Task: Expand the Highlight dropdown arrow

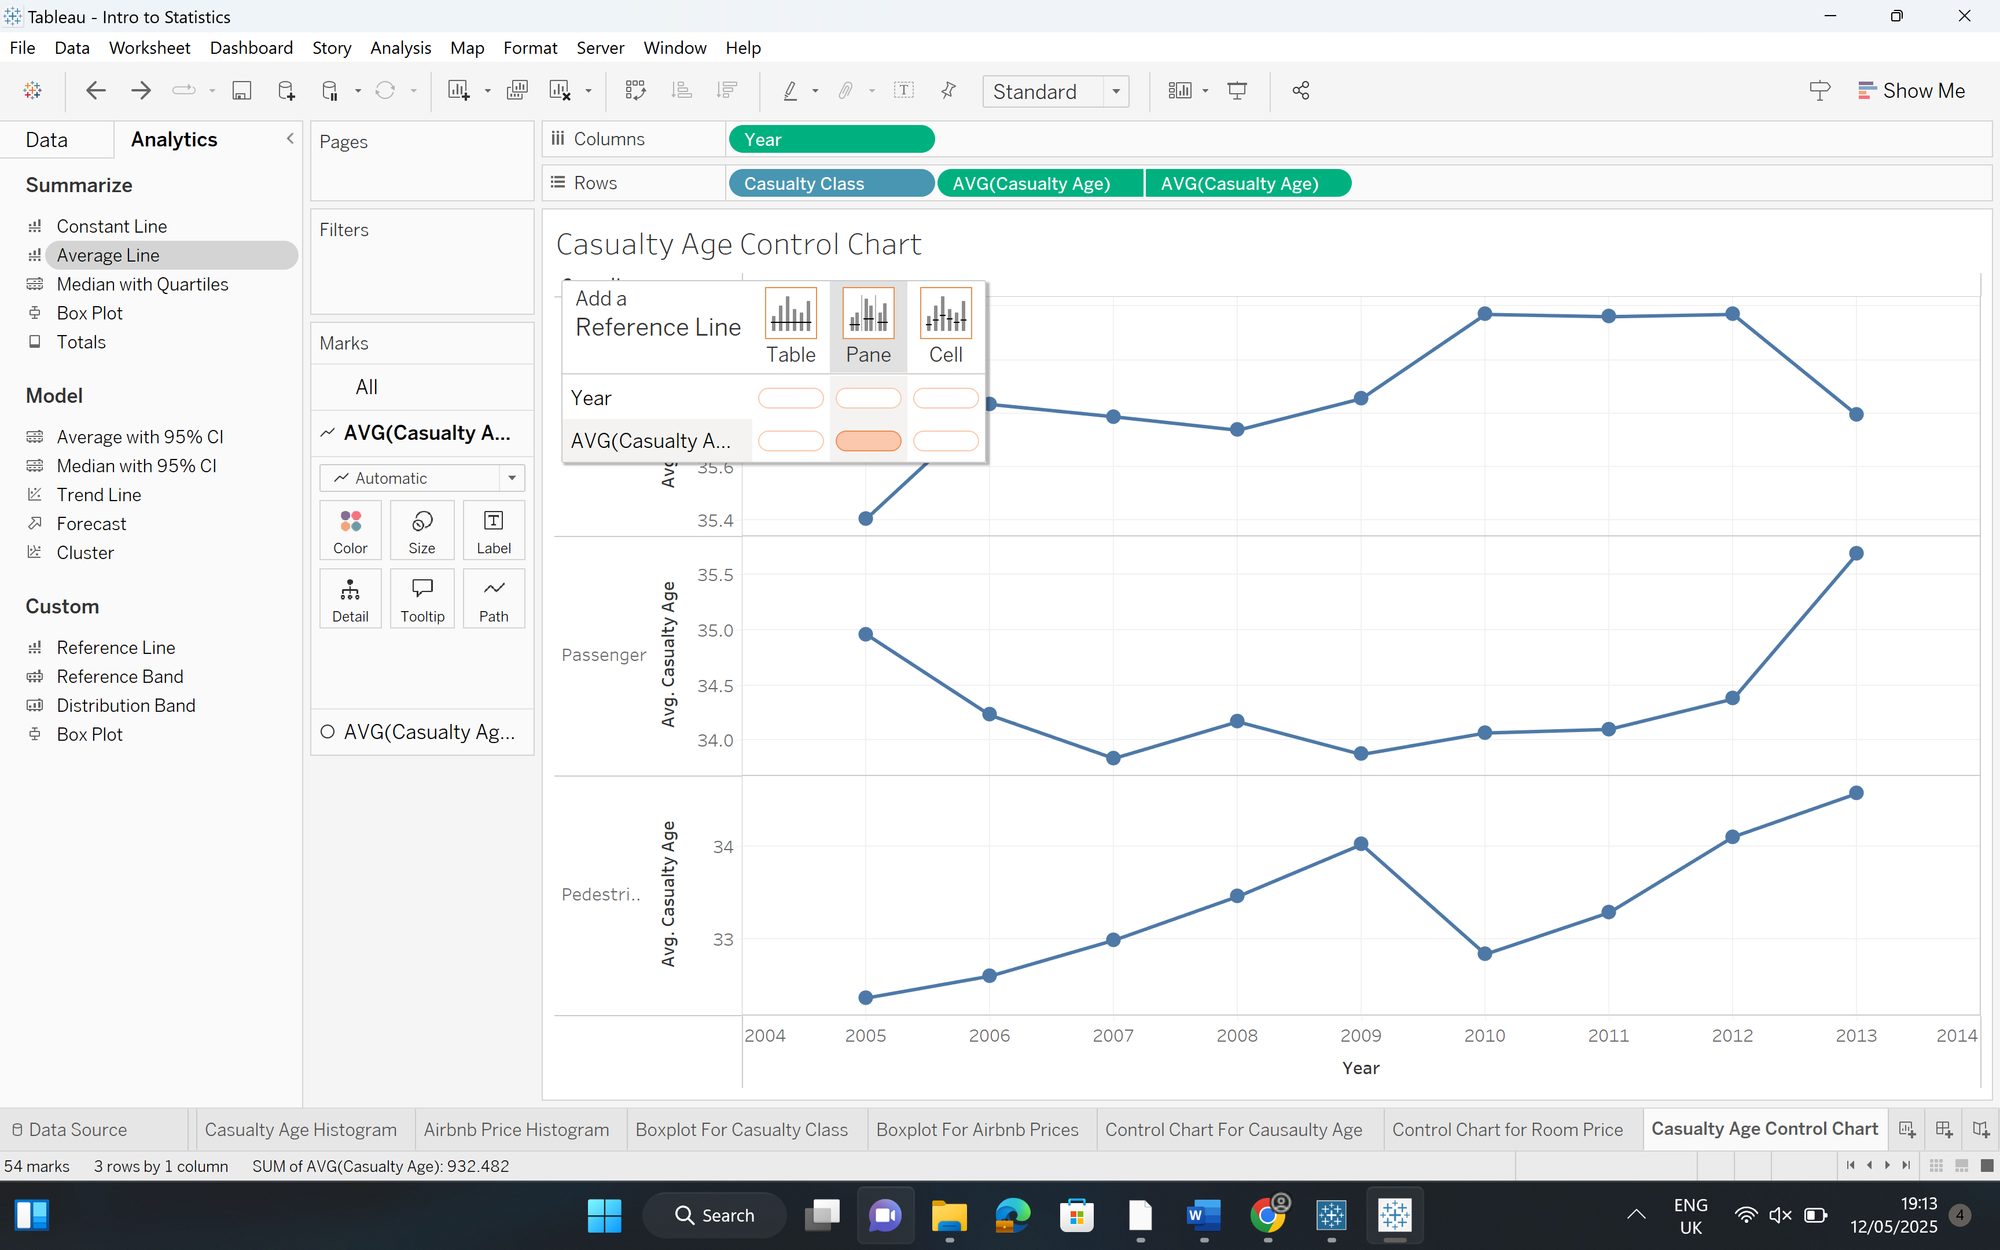Action: point(815,91)
